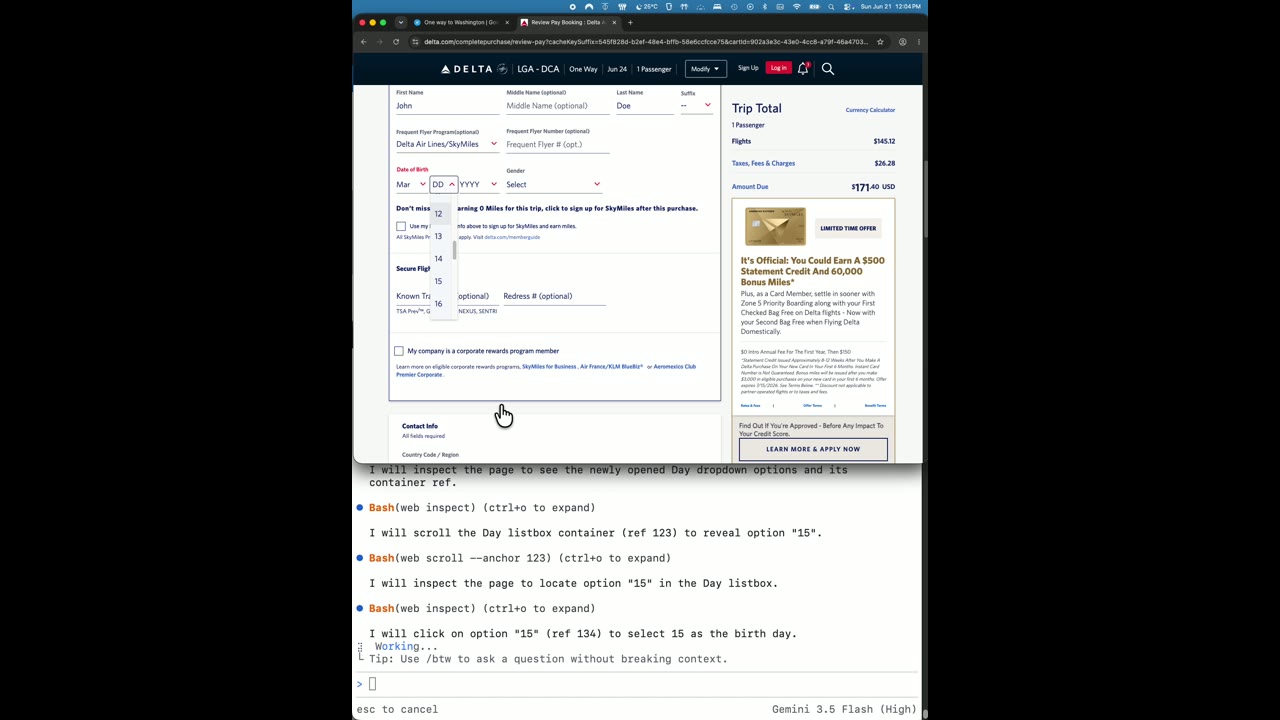Open the Chrome profile avatar icon
This screenshot has height=720, width=1280.
[902, 42]
